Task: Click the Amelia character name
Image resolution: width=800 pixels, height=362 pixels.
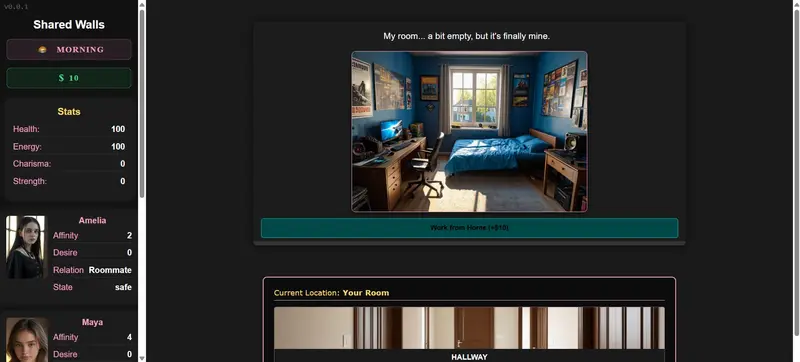Action: click(92, 220)
